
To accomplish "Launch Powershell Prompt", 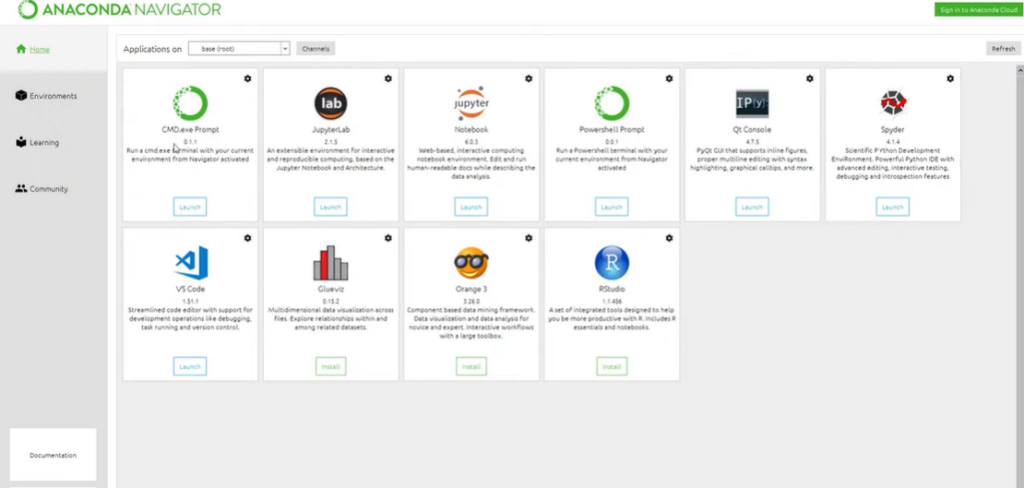I will pos(611,207).
